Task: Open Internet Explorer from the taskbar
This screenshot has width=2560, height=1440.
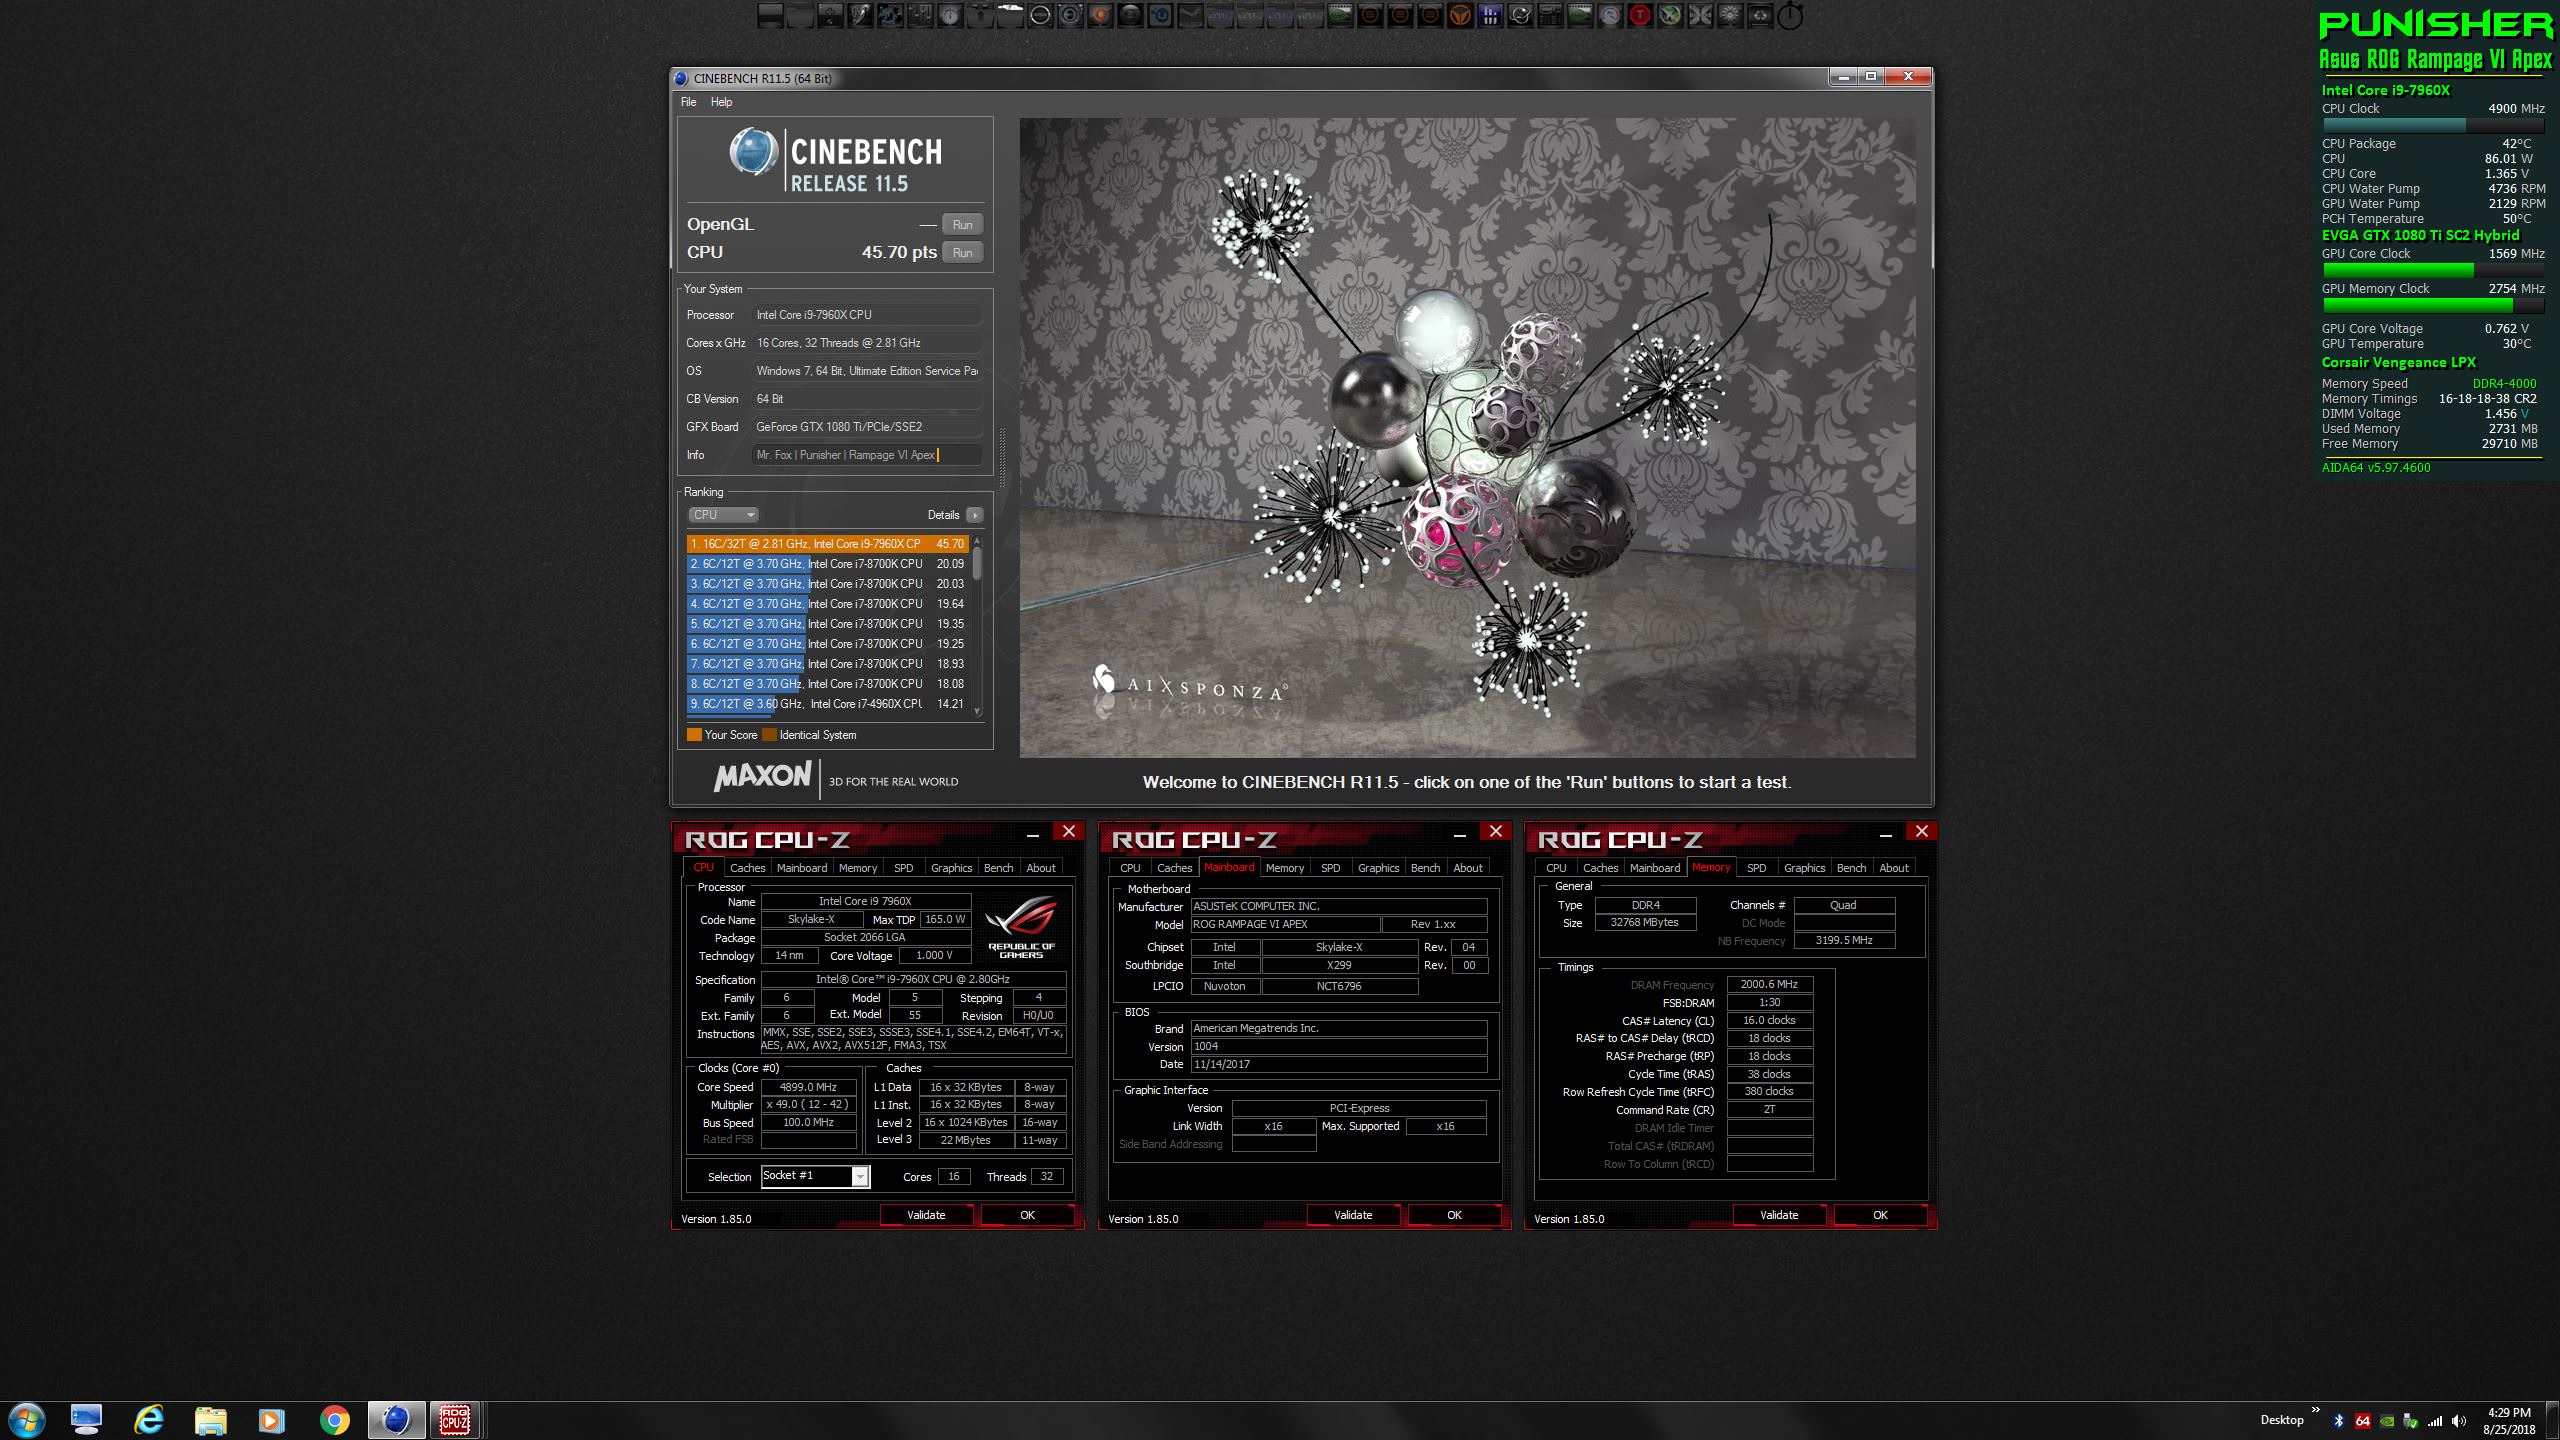Action: (149, 1420)
